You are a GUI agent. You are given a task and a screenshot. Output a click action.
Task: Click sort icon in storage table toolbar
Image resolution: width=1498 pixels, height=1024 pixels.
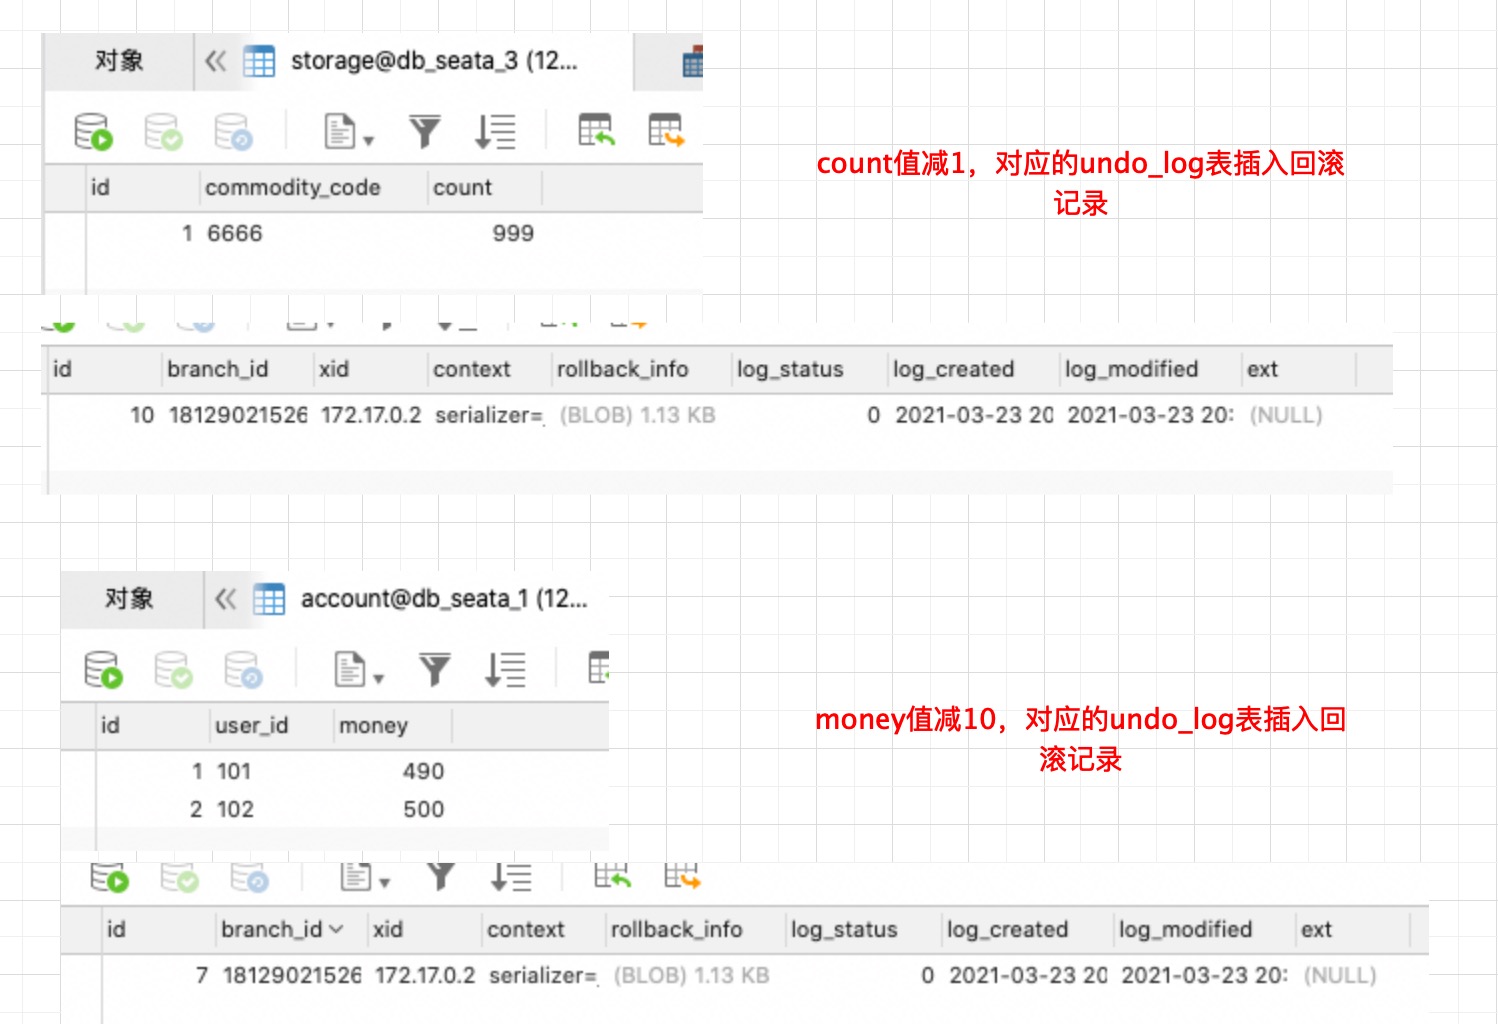[x=495, y=132]
